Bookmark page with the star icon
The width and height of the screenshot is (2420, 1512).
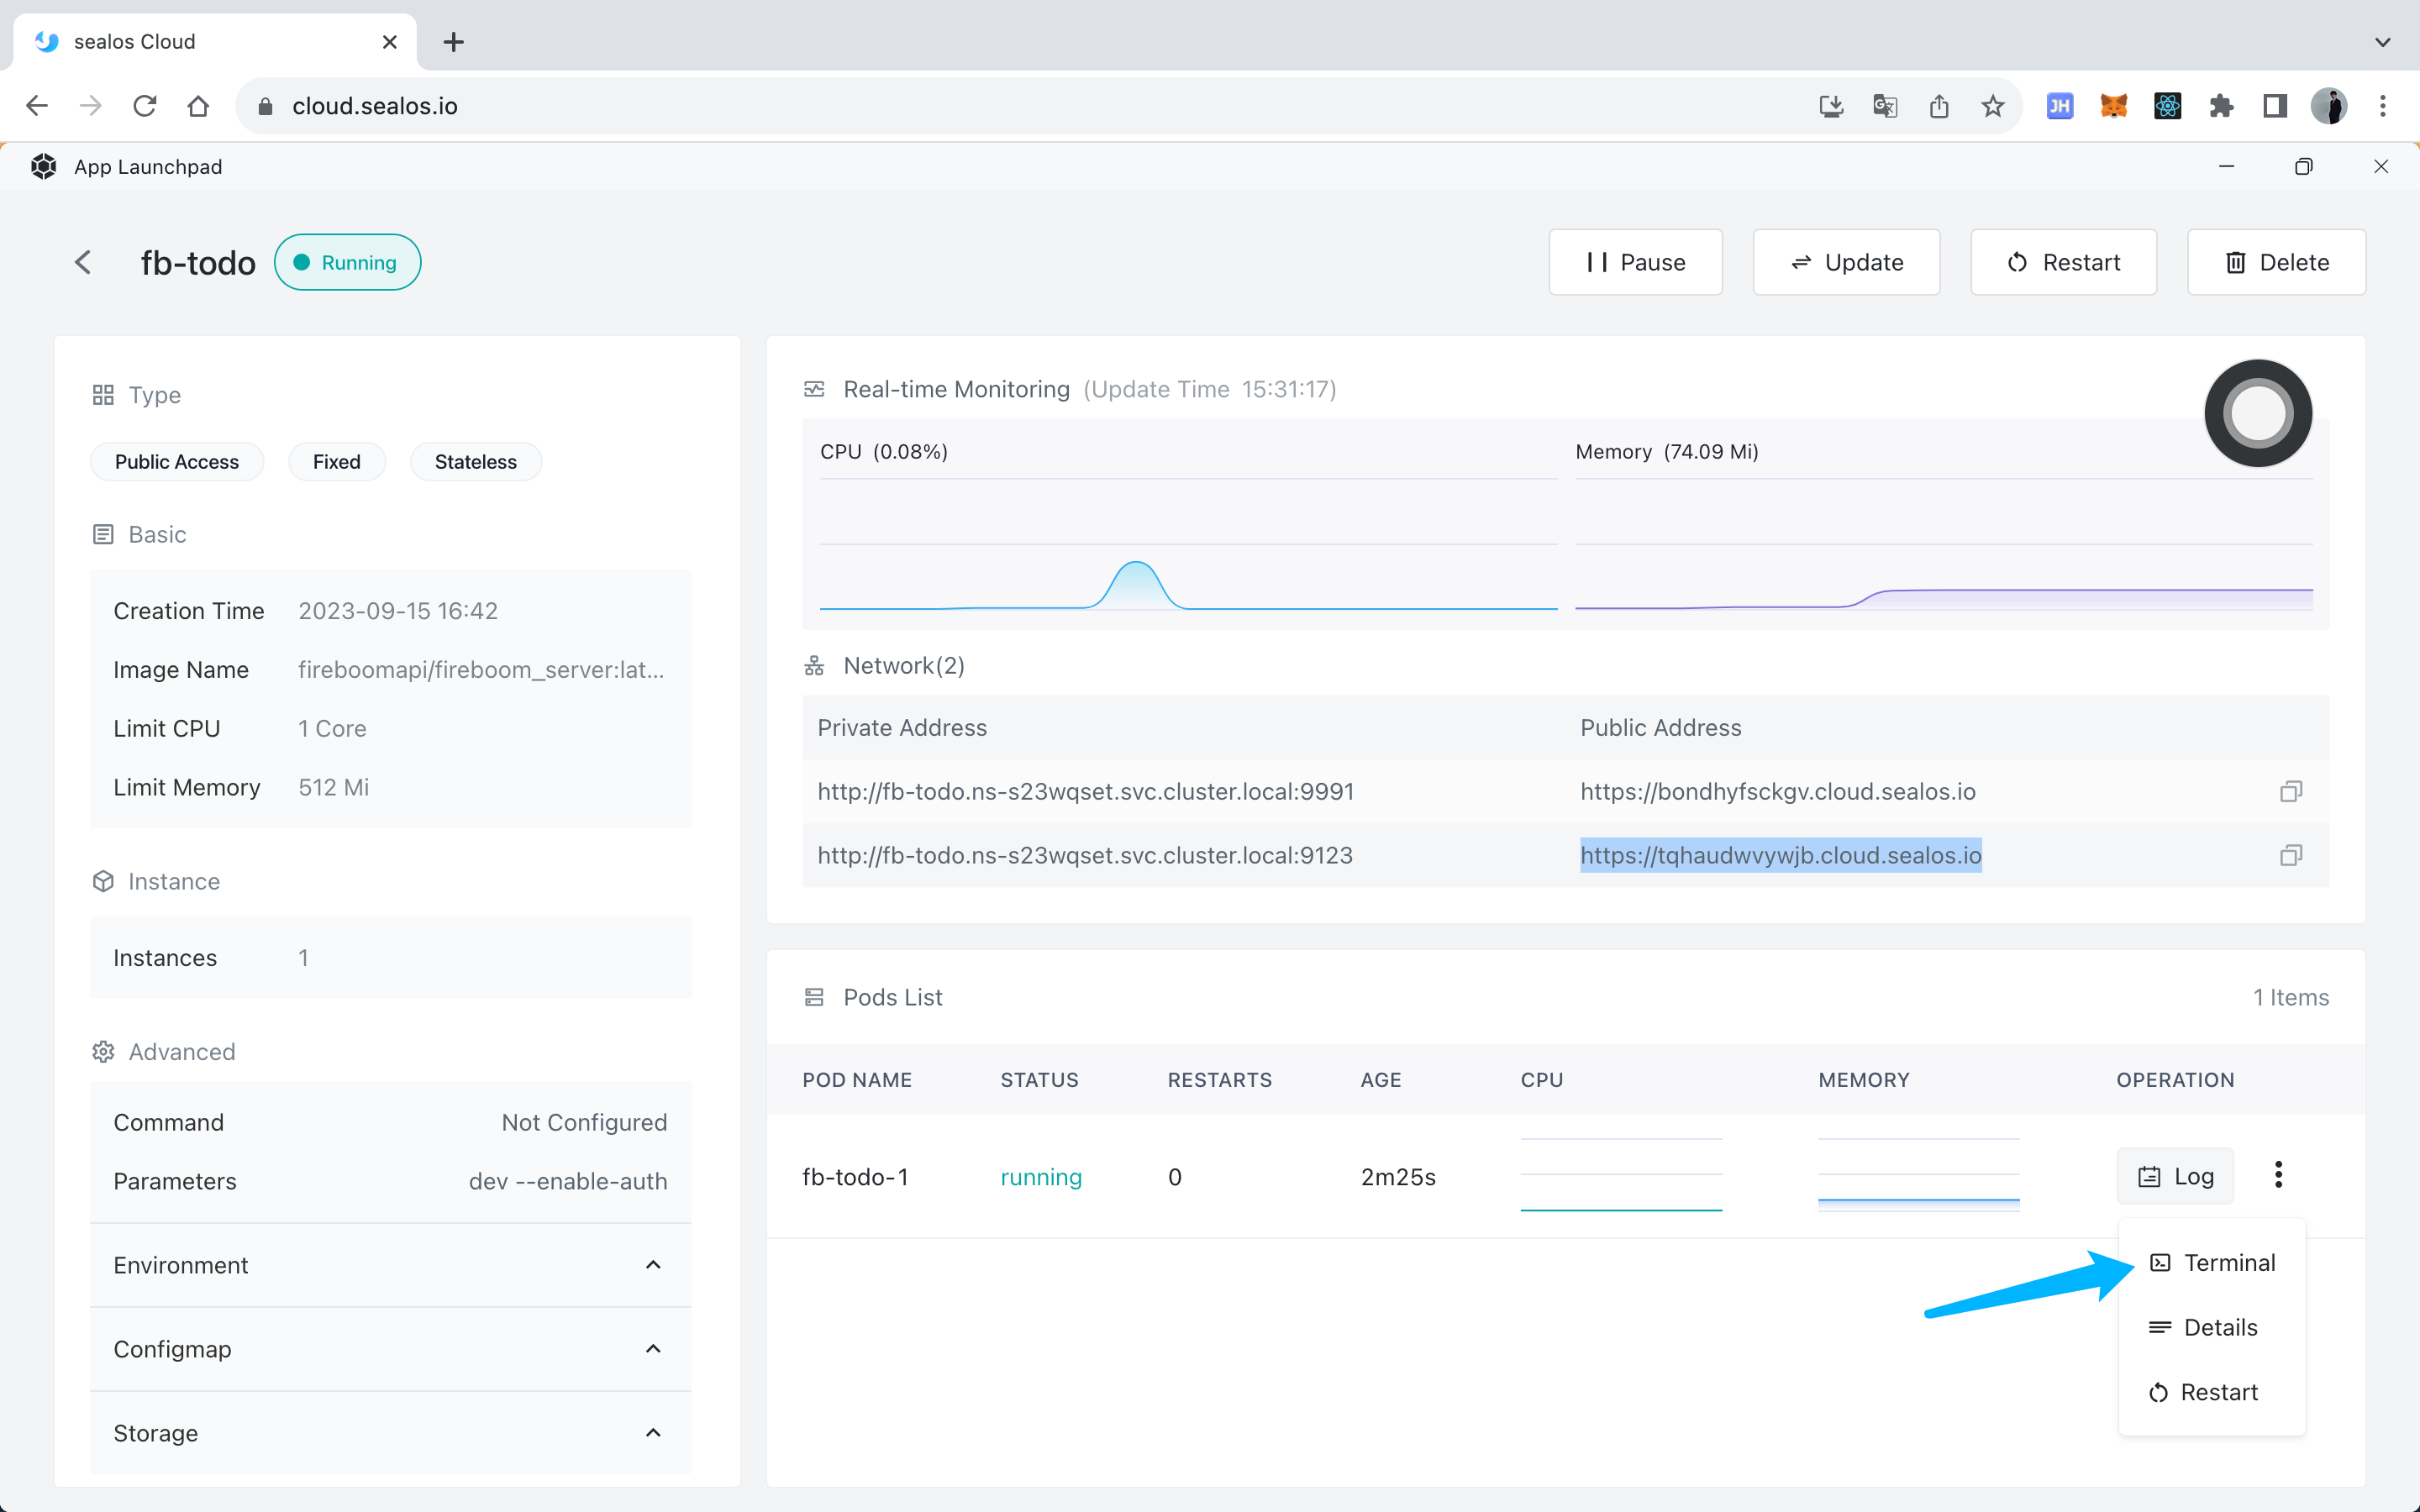(x=1992, y=106)
